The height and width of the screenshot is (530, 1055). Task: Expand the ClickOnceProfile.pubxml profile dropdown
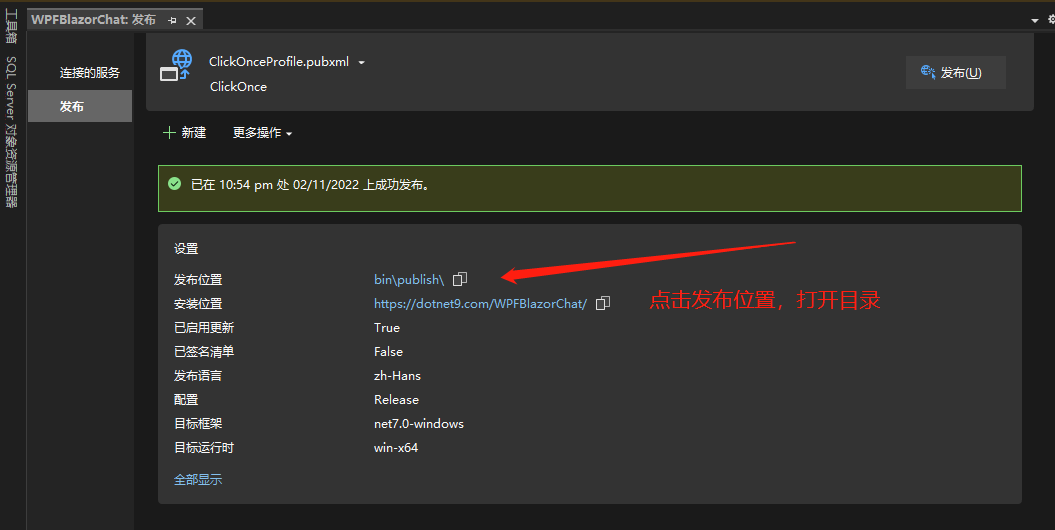[361, 63]
